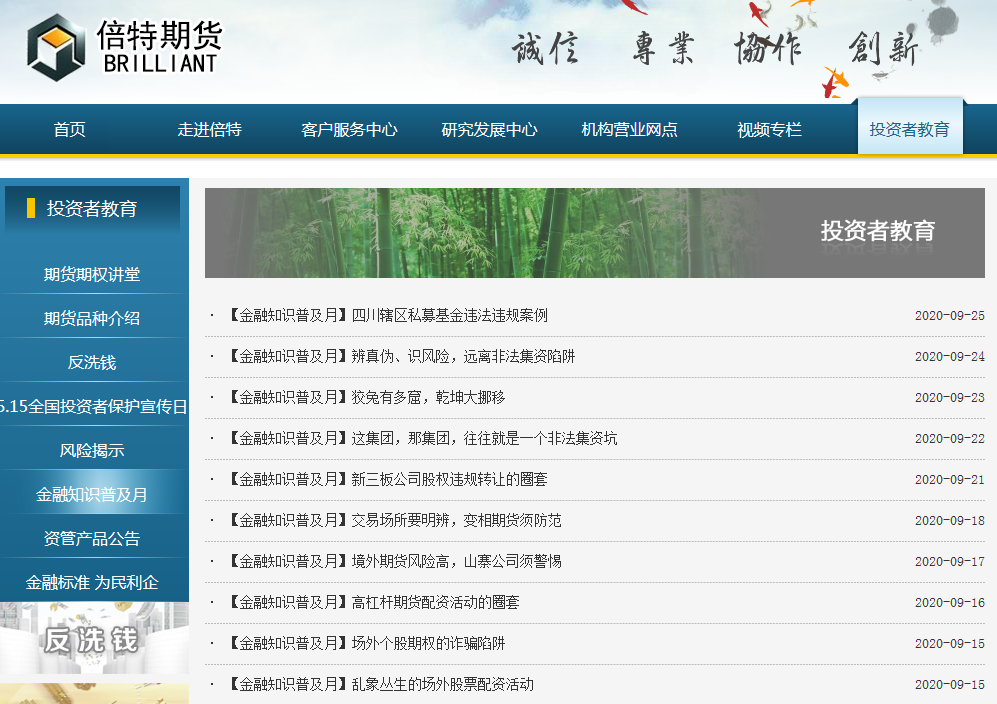997x704 pixels.
Task: Open 期货期权讲堂 in the sidebar
Action: (92, 275)
